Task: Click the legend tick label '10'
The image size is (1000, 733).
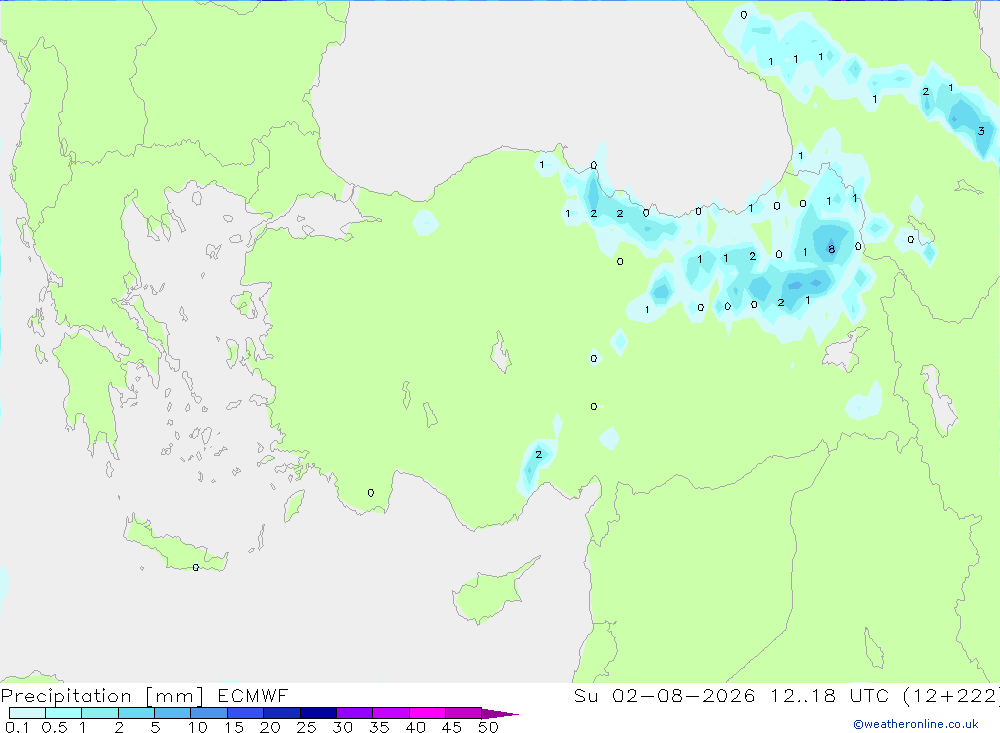Action: click(198, 727)
